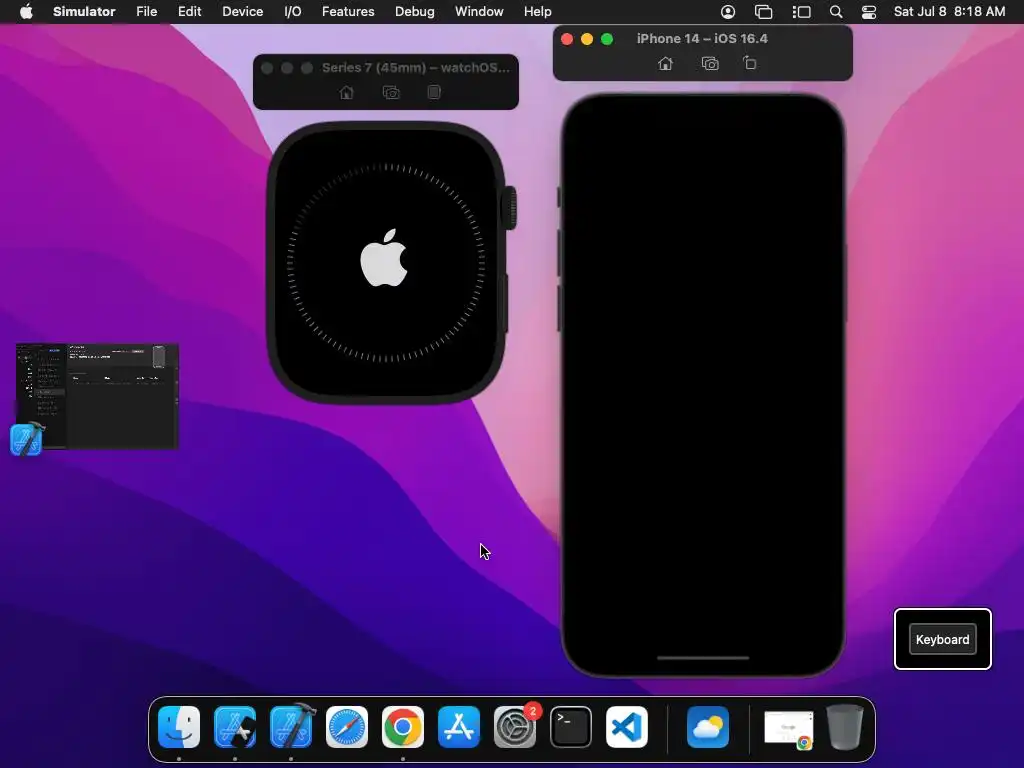Click the iPhone silent switch on left edge
Viewport: 1024px width, 768px height.
(x=559, y=197)
